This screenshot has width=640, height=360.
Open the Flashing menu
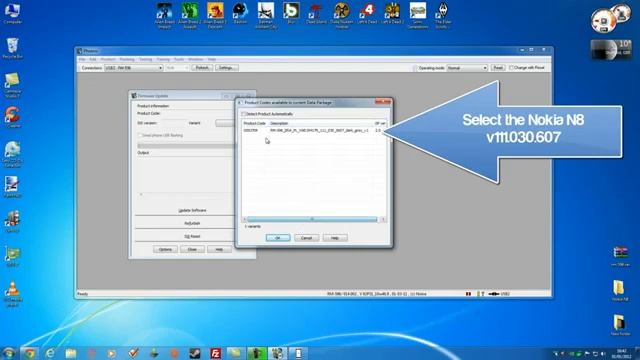tap(127, 60)
